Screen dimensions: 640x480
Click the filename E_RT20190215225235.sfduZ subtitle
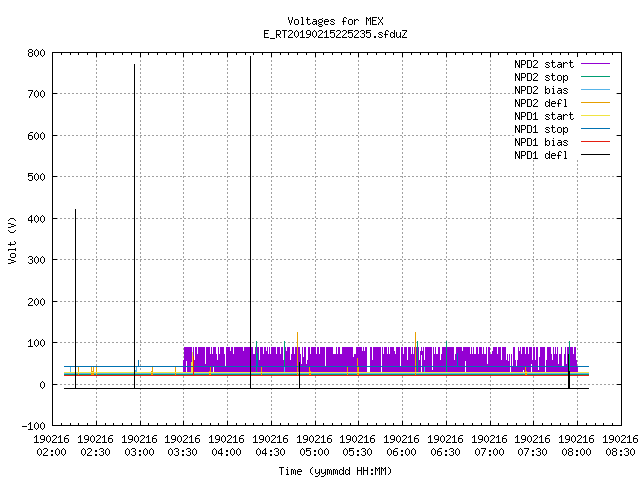pyautogui.click(x=335, y=34)
